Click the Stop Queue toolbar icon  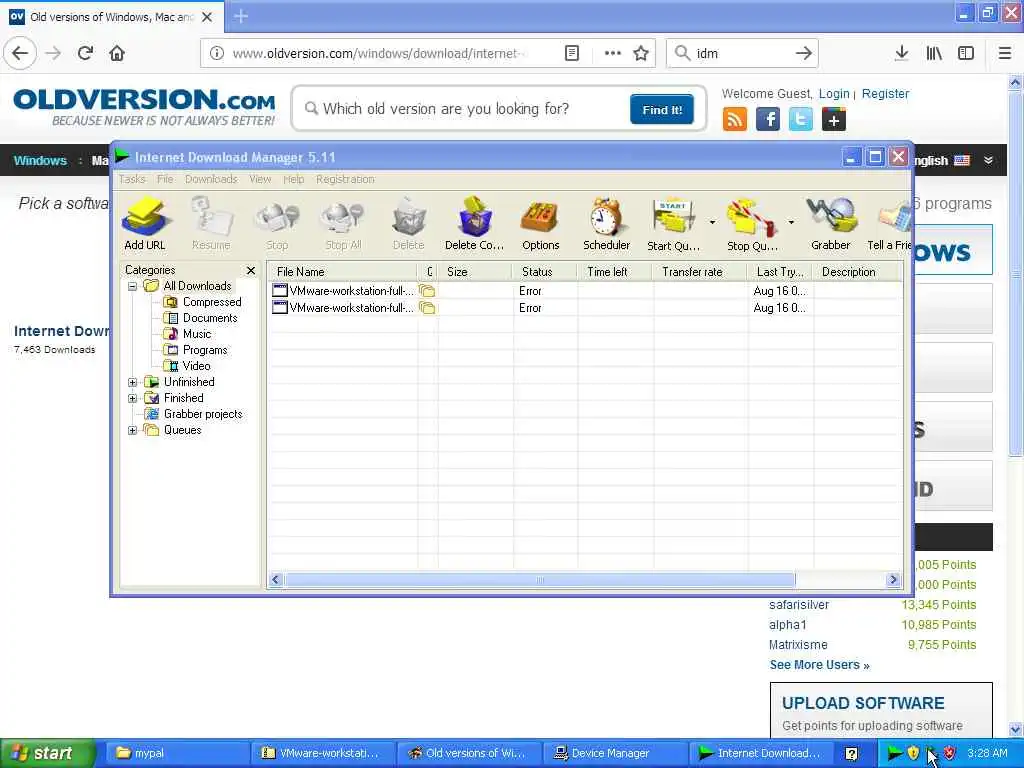coord(752,223)
